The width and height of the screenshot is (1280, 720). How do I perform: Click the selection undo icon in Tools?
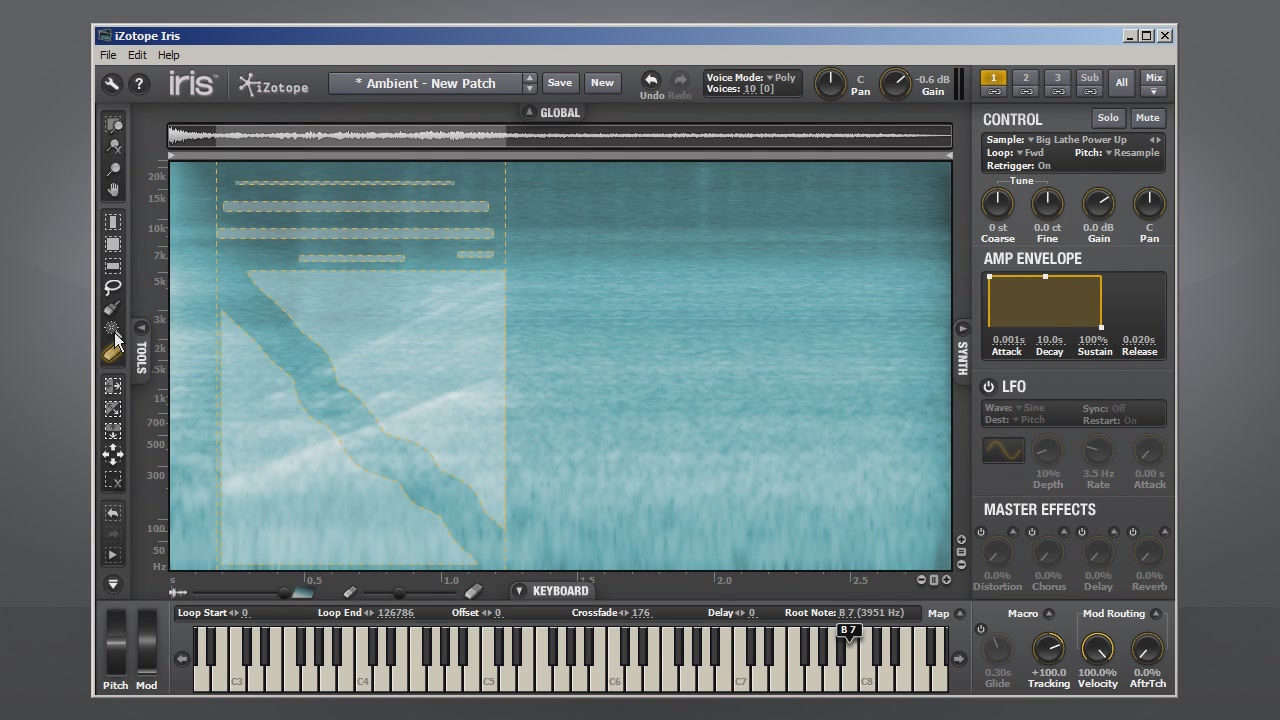point(113,512)
